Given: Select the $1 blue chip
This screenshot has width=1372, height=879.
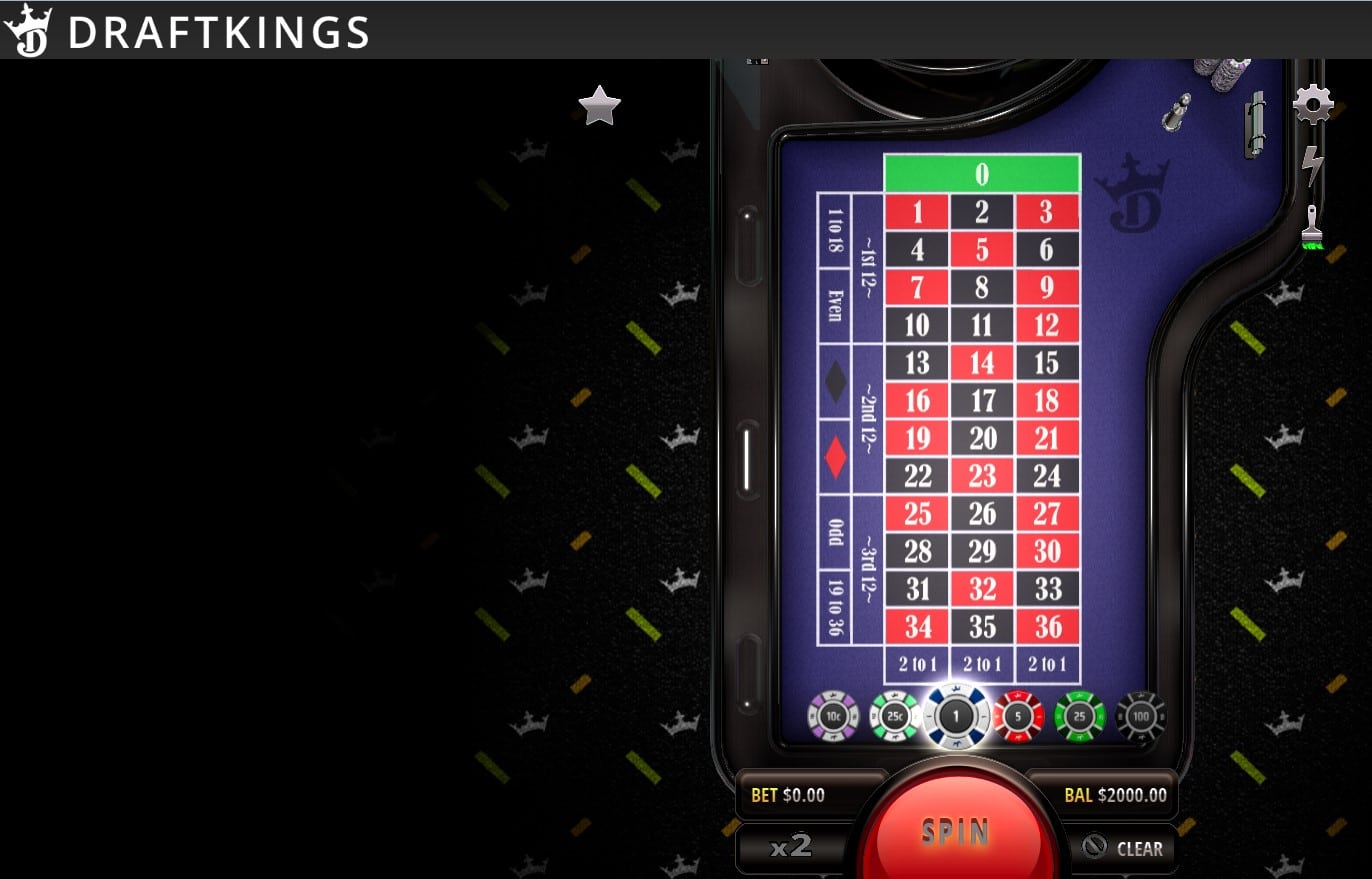Looking at the screenshot, I should (956, 716).
